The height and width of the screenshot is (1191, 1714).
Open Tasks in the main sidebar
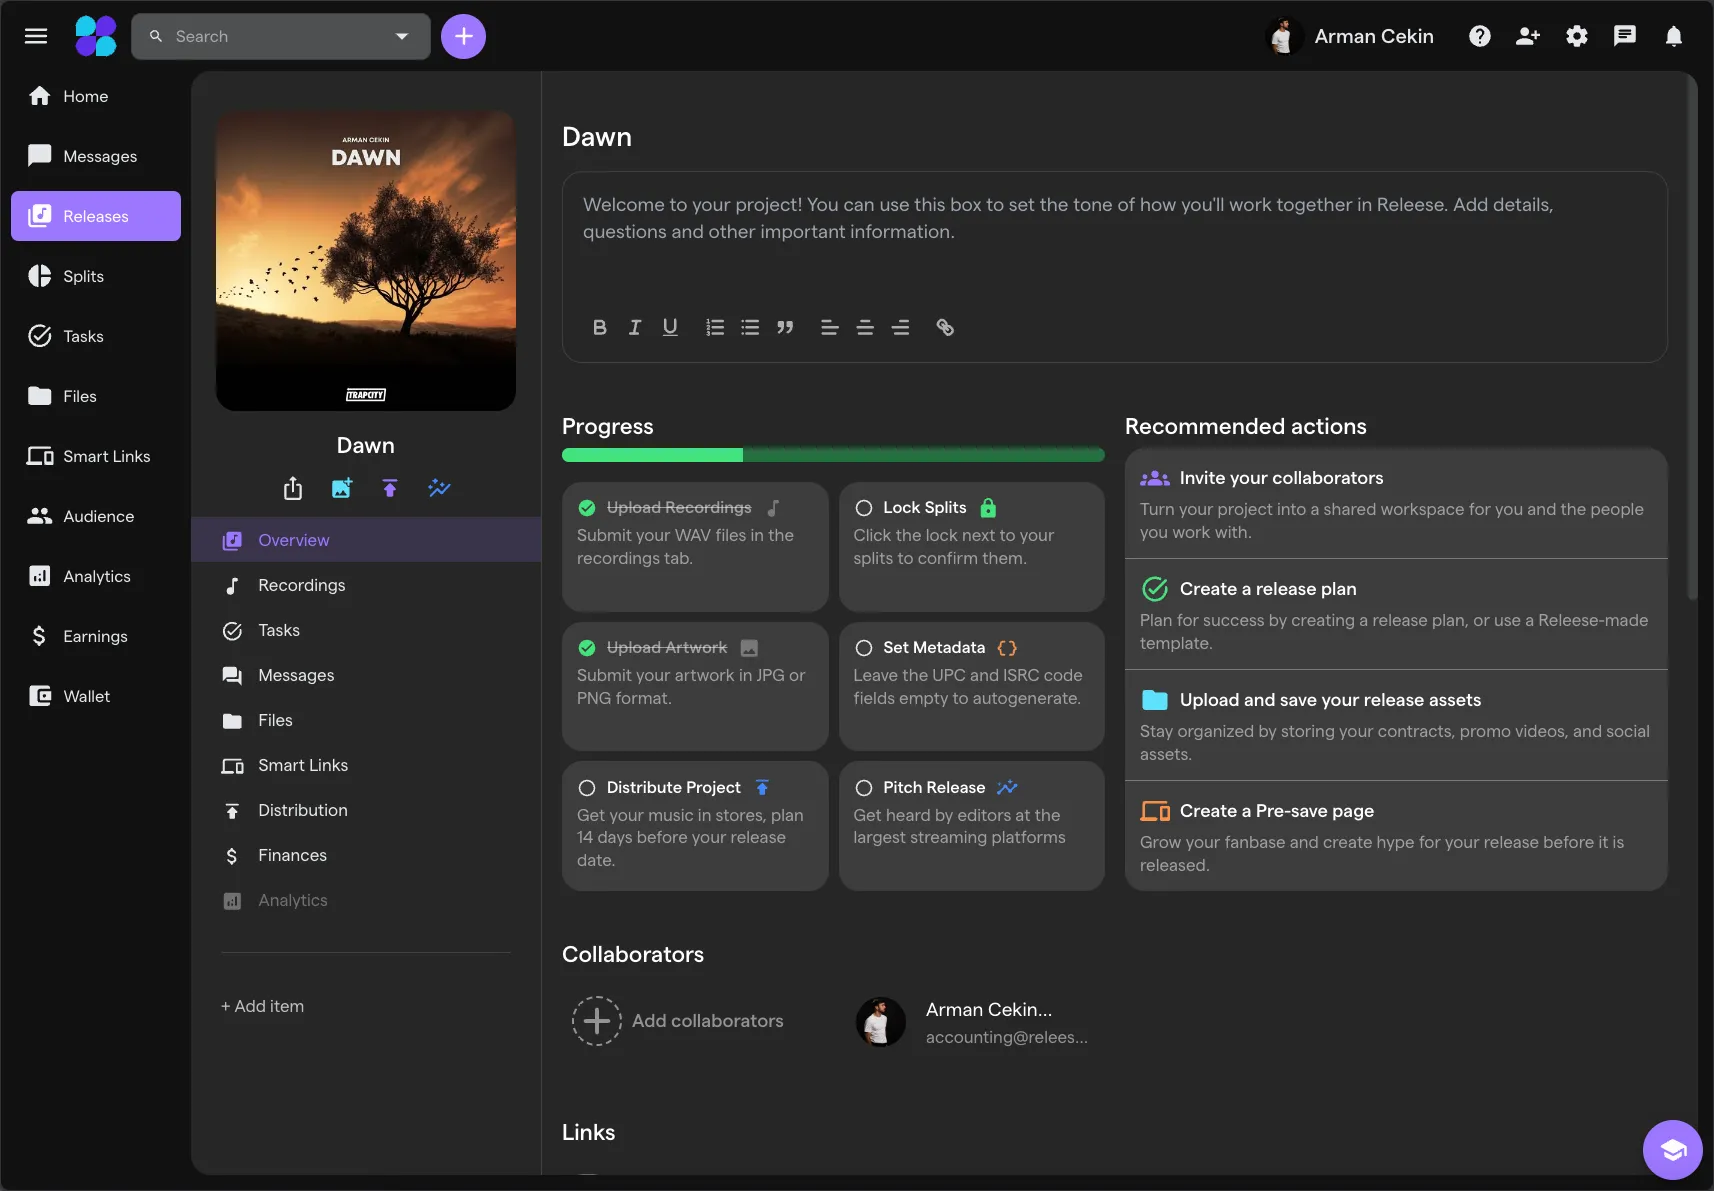96,336
